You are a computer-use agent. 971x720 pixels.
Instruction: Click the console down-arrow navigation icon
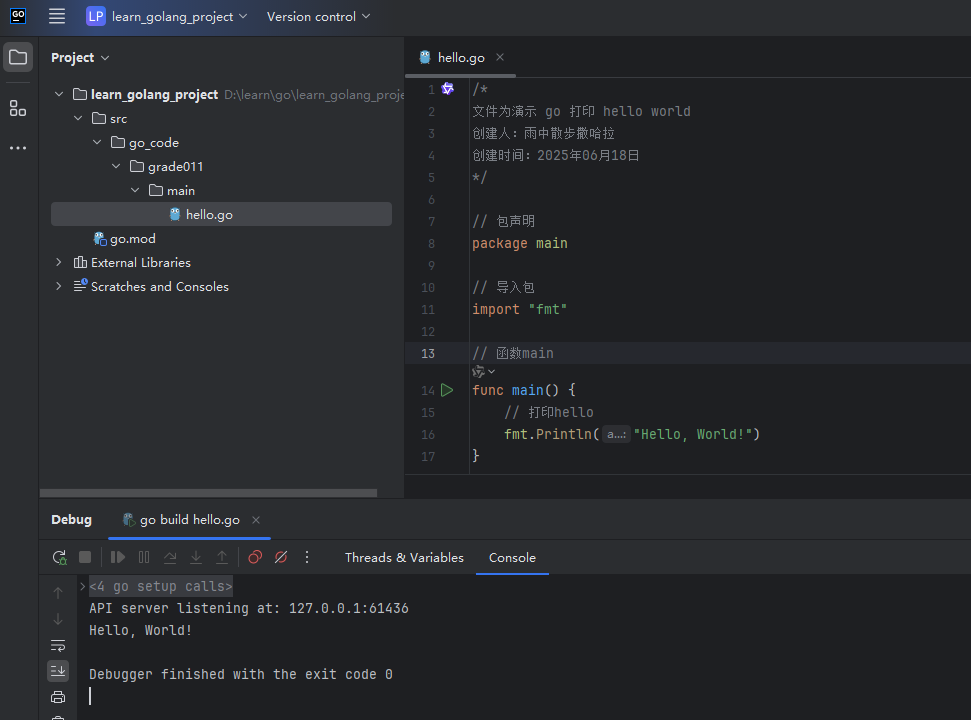point(58,619)
